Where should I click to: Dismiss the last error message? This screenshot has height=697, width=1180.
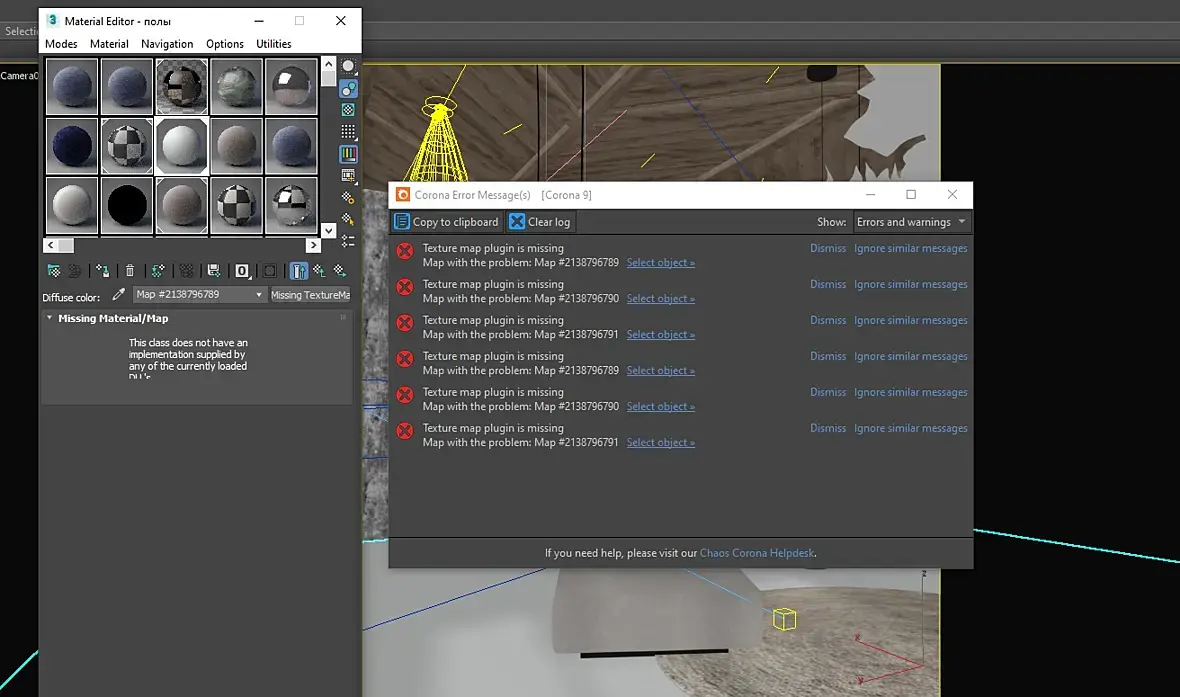[x=828, y=428]
